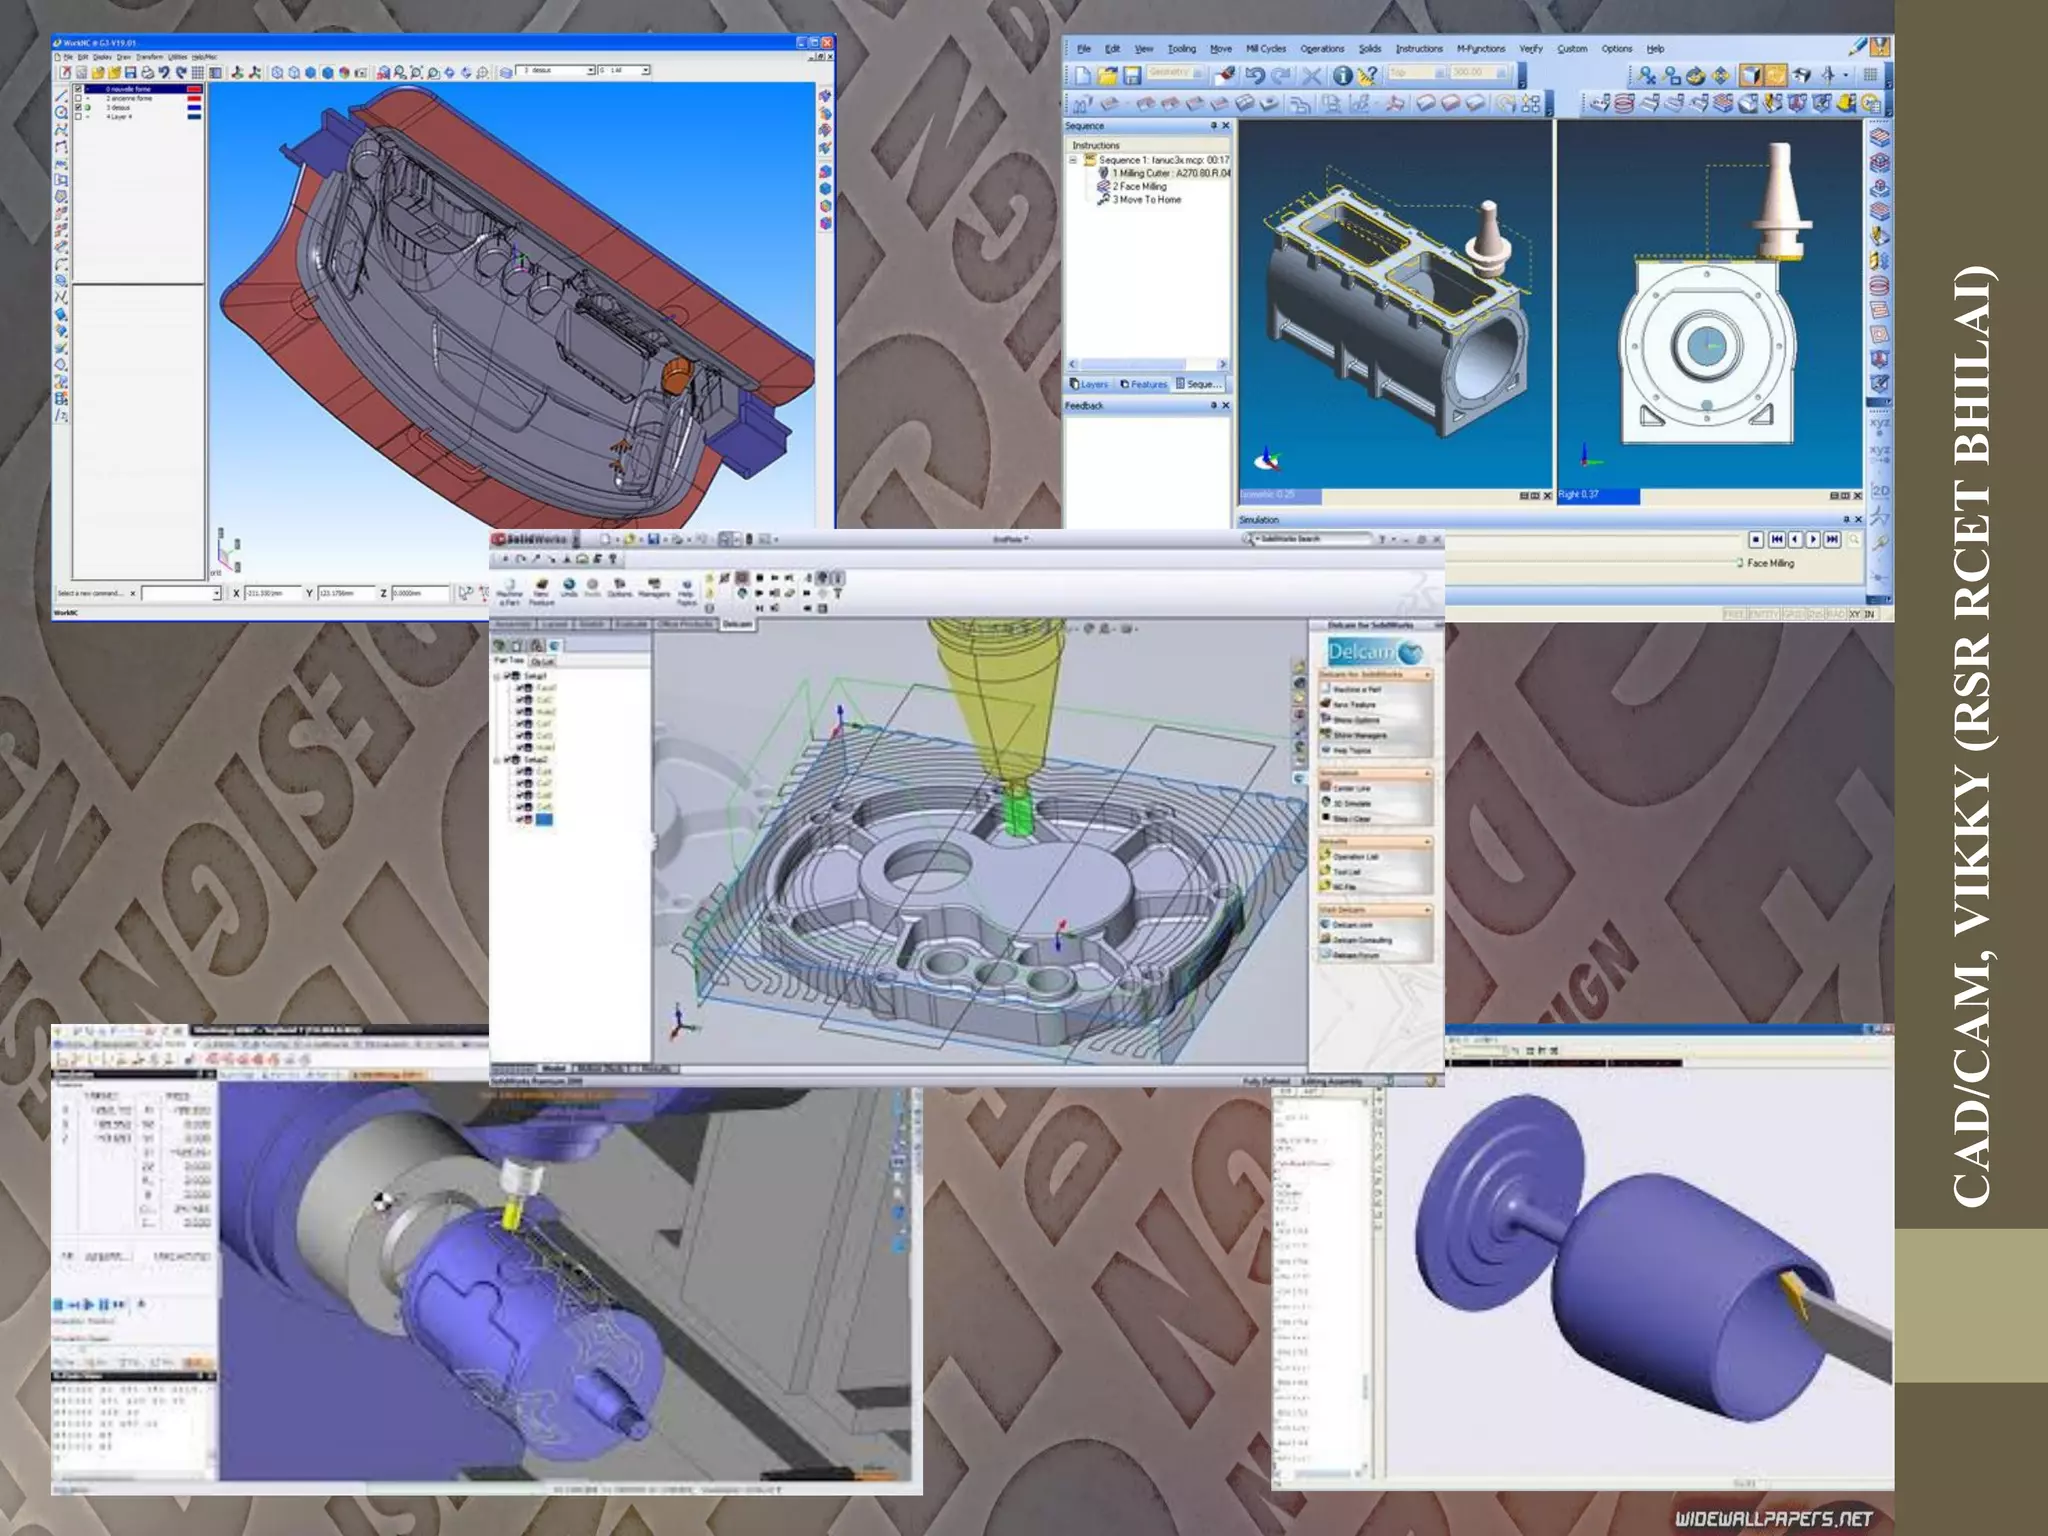The height and width of the screenshot is (1536, 2048).
Task: Open the Verify menu in EdgeCAM
Action: click(1531, 49)
